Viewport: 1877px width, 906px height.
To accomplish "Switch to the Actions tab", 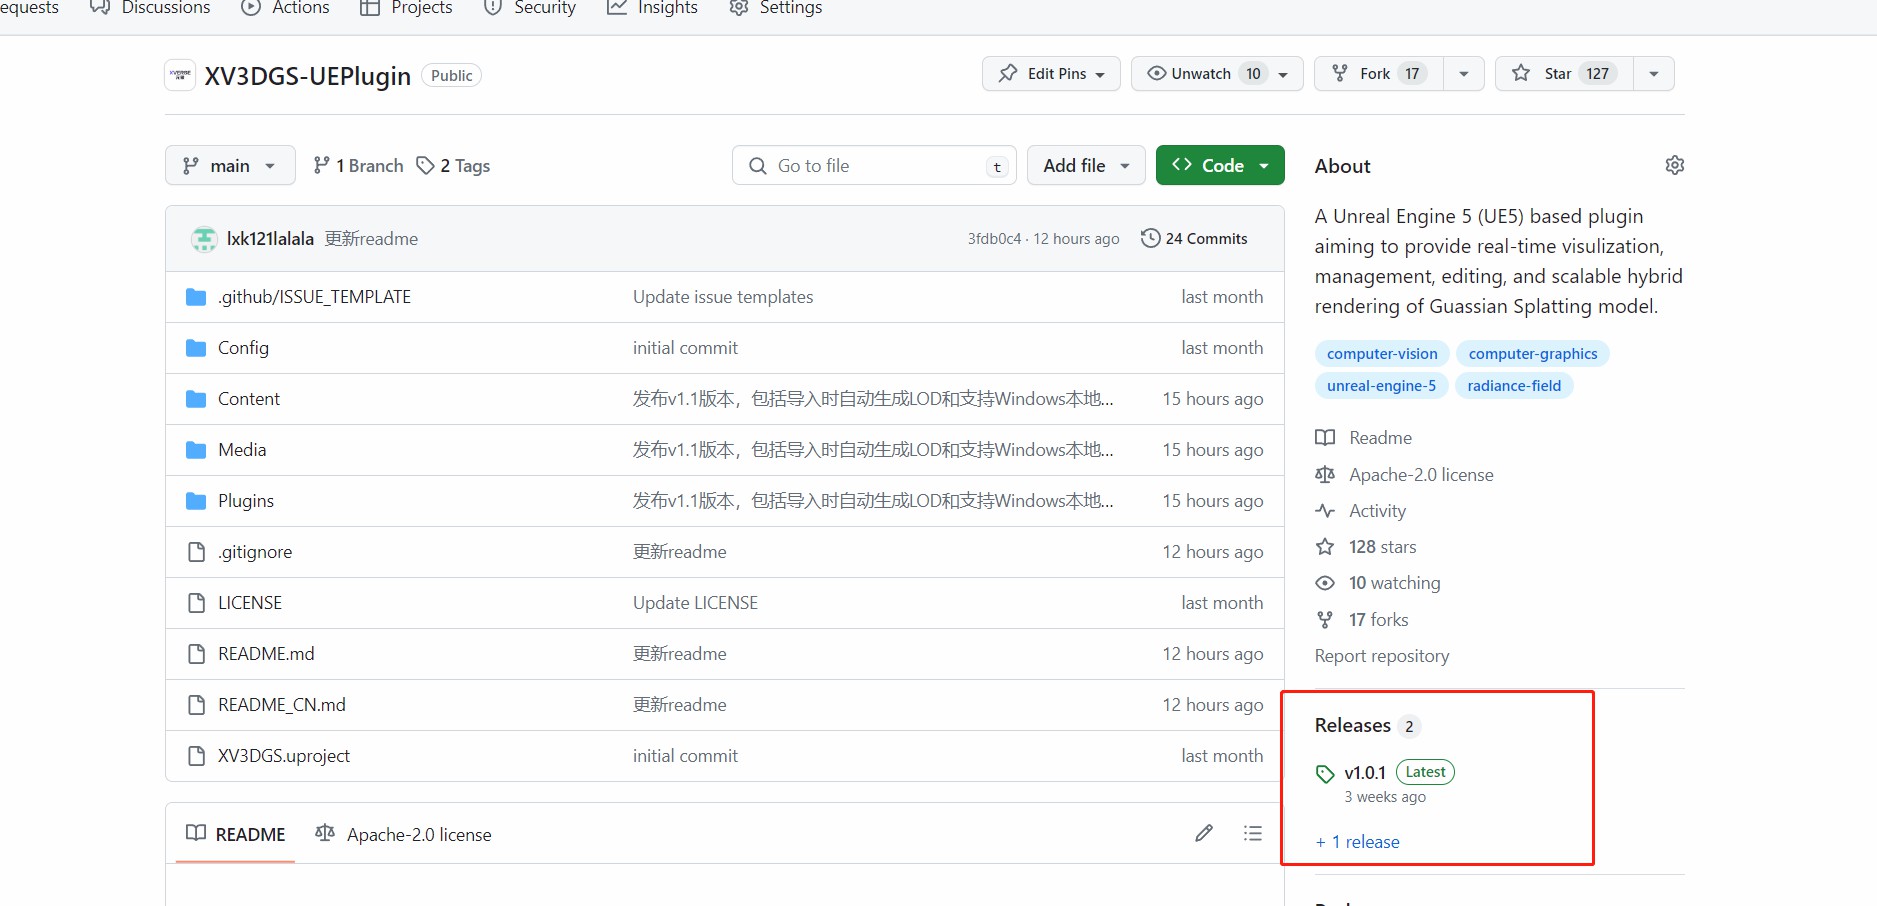I will pyautogui.click(x=286, y=8).
